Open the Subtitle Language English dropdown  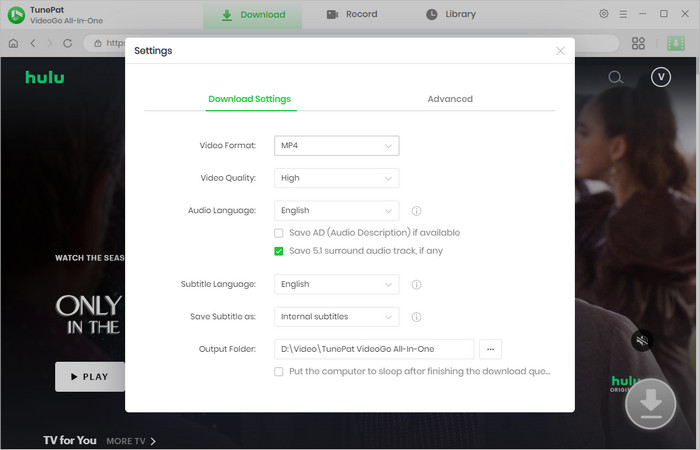[x=337, y=284]
